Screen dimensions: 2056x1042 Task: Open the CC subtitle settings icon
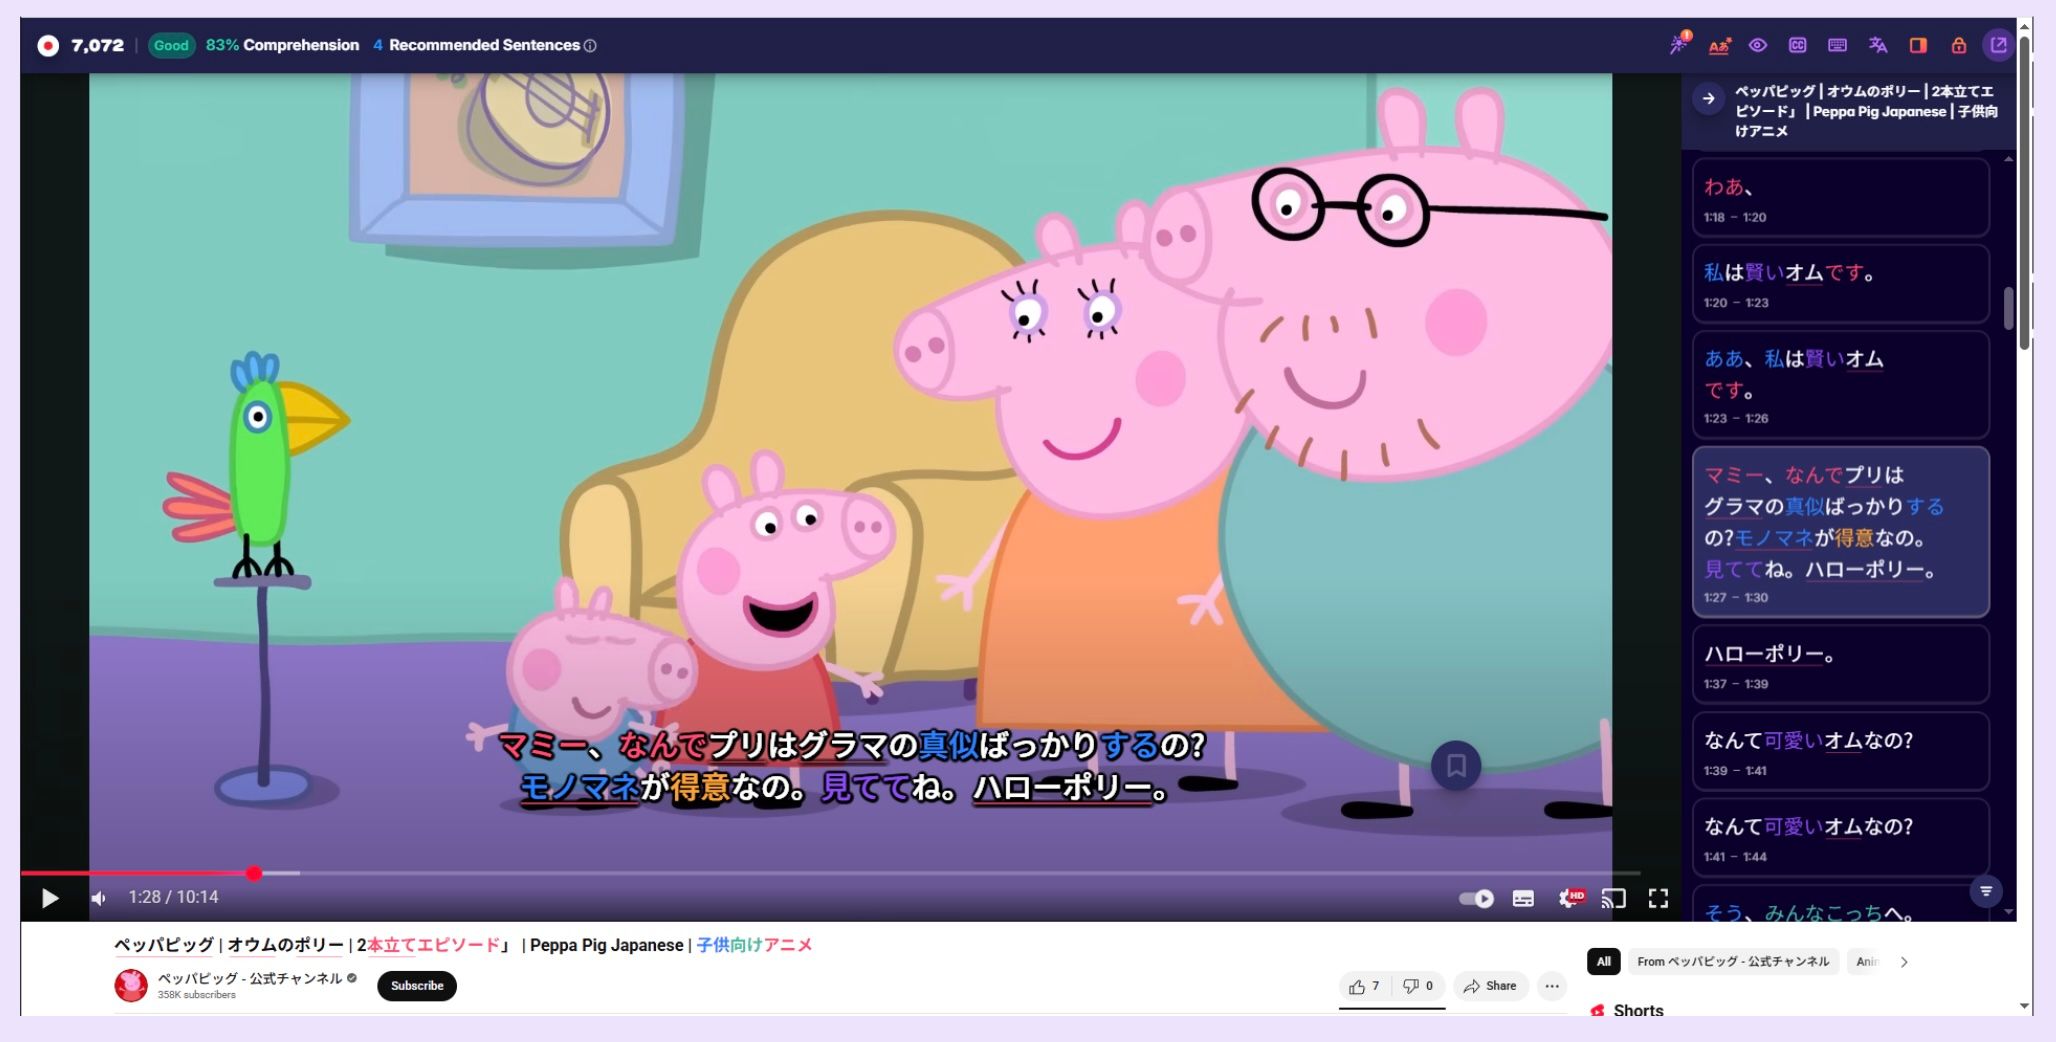[x=1799, y=45]
